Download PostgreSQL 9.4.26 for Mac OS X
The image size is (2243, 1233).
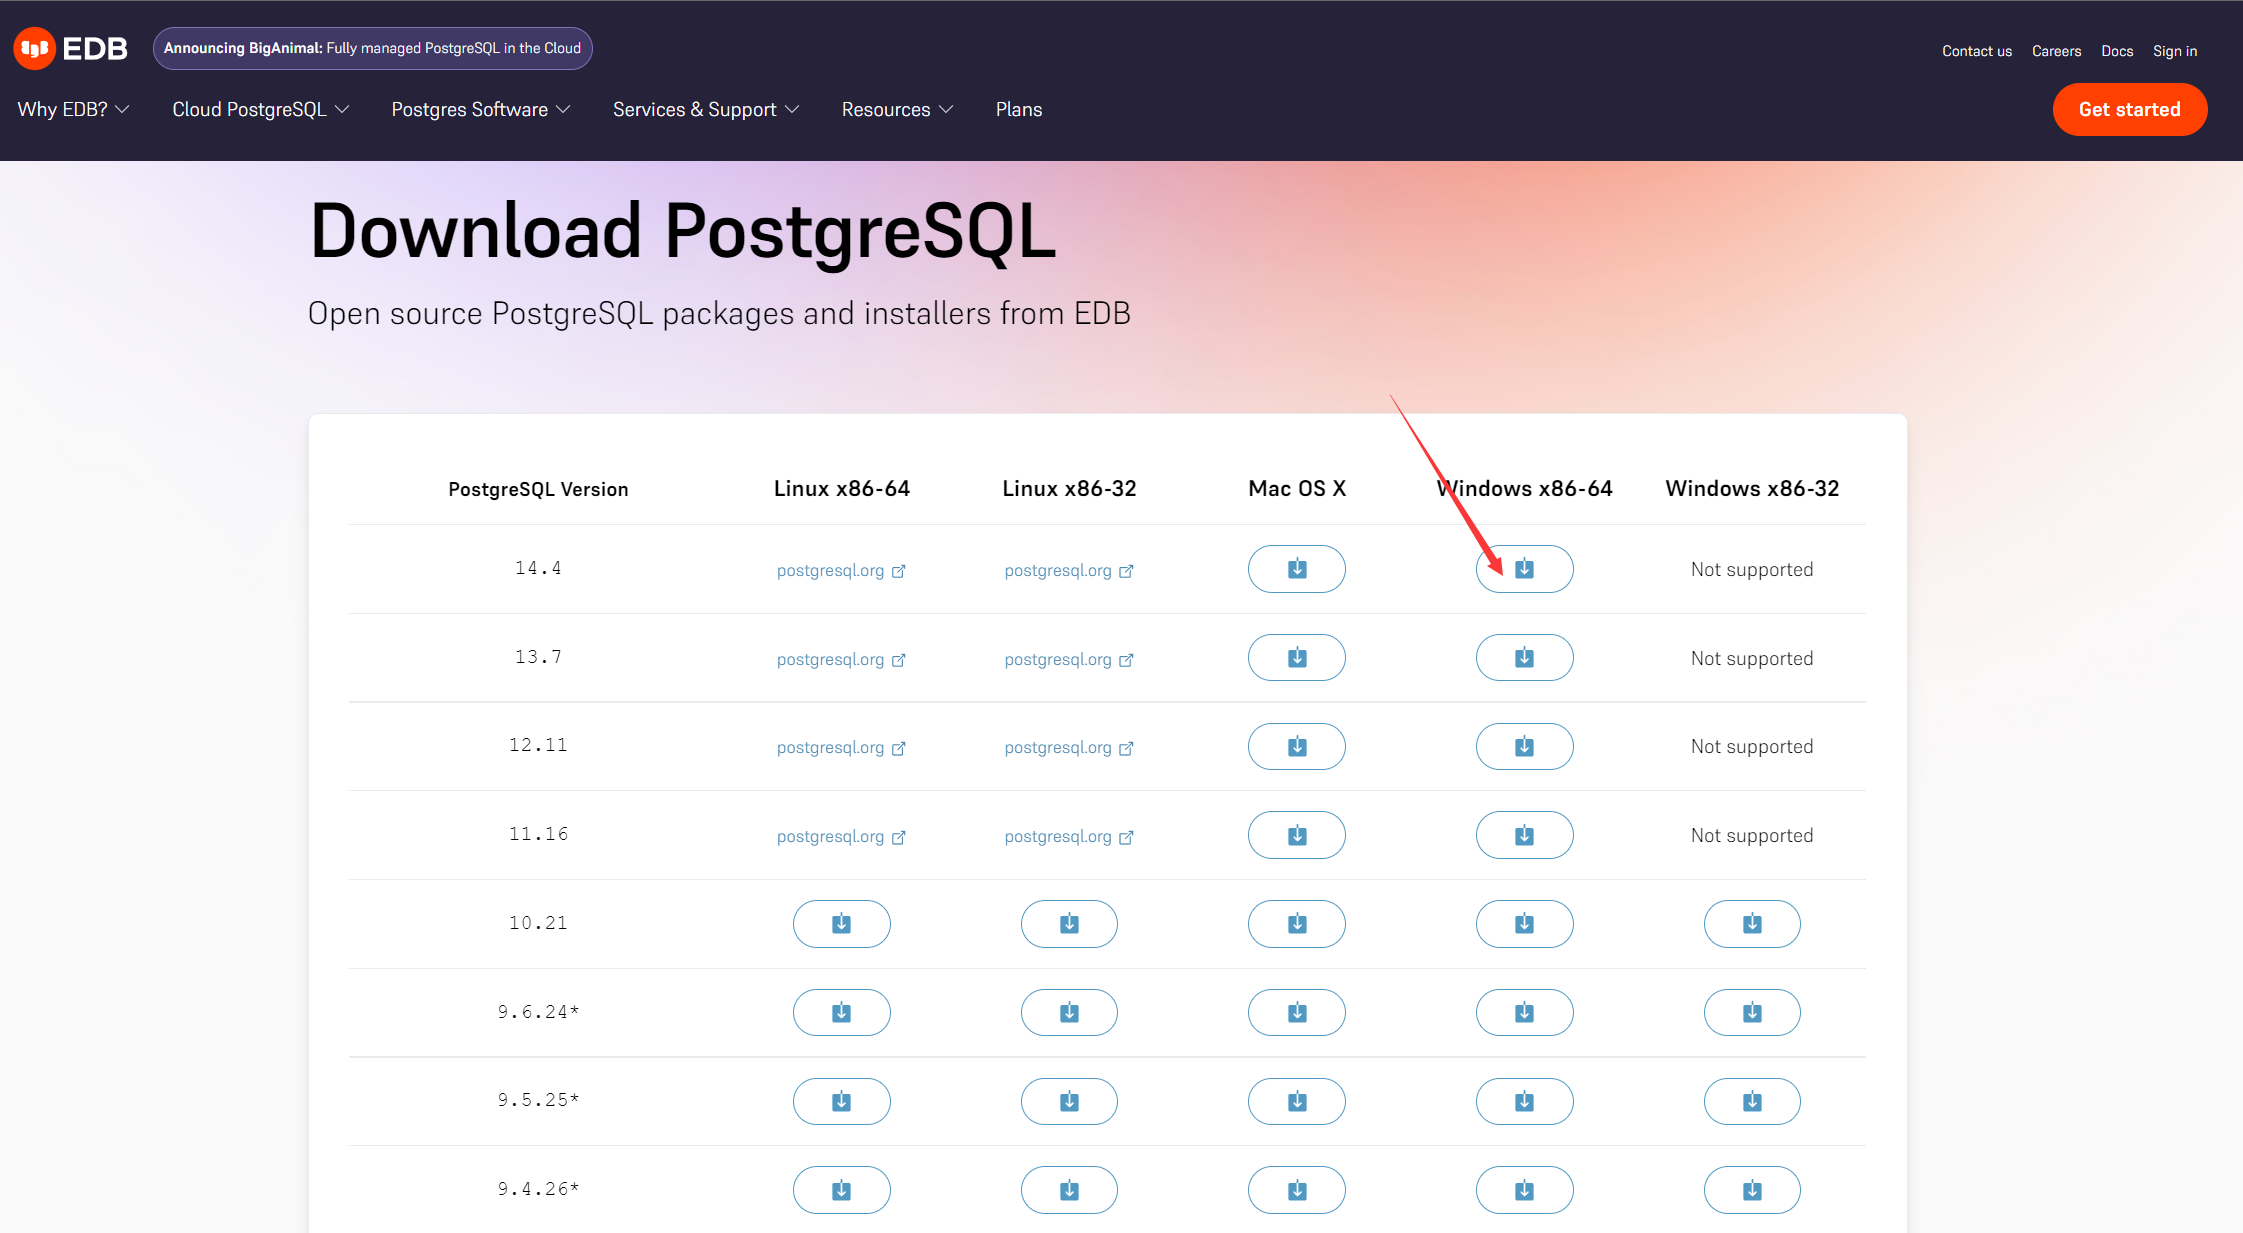(x=1296, y=1190)
